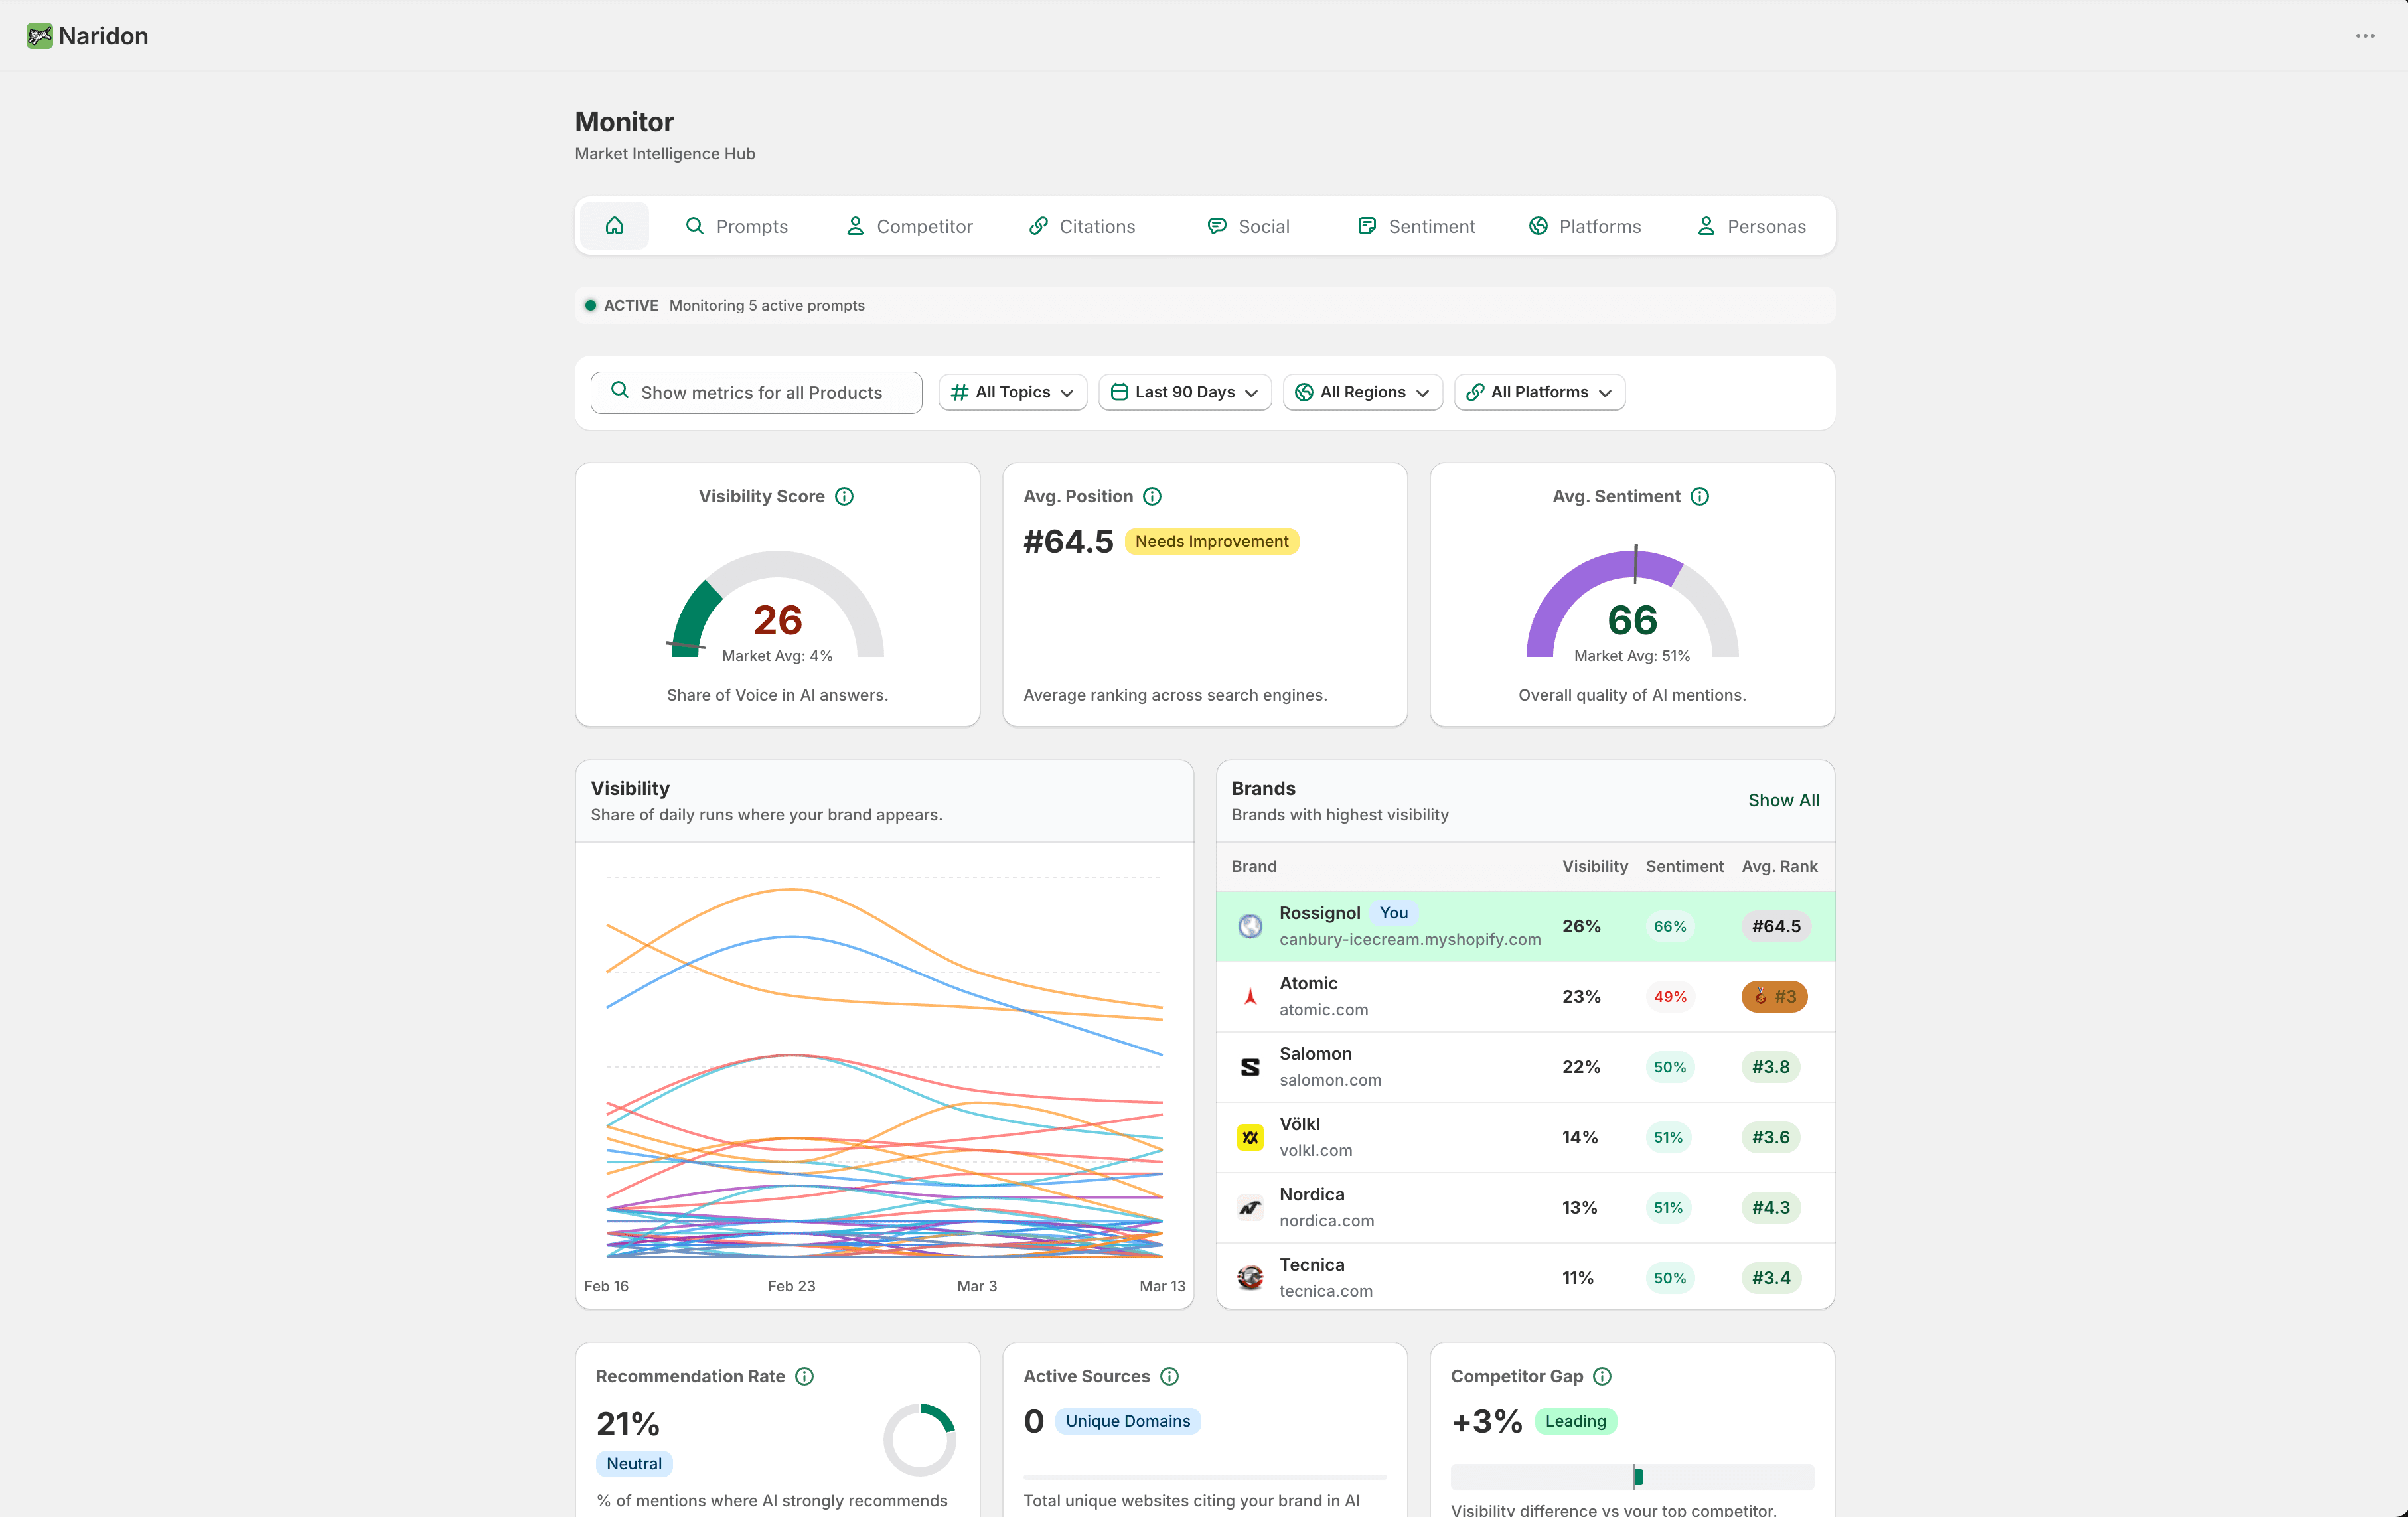The image size is (2408, 1517).
Task: View the Competitor Gap info tooltip
Action: pyautogui.click(x=1603, y=1376)
